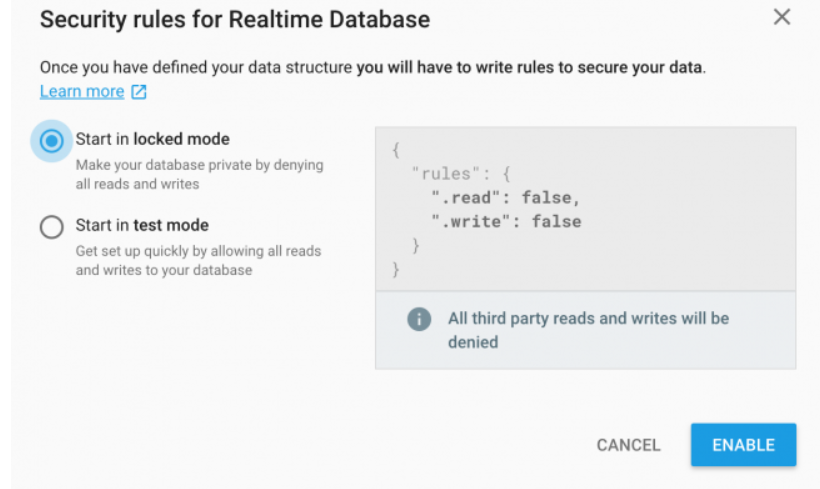Screen dimensions: 820x489
Task: Select the locked mode radio button
Action: 51,141
